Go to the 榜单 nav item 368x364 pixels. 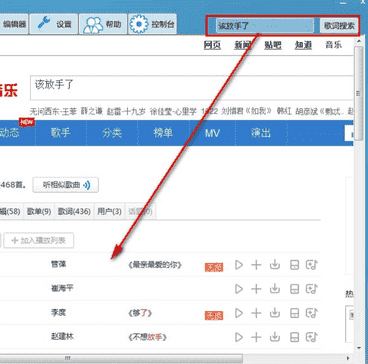[x=163, y=133]
